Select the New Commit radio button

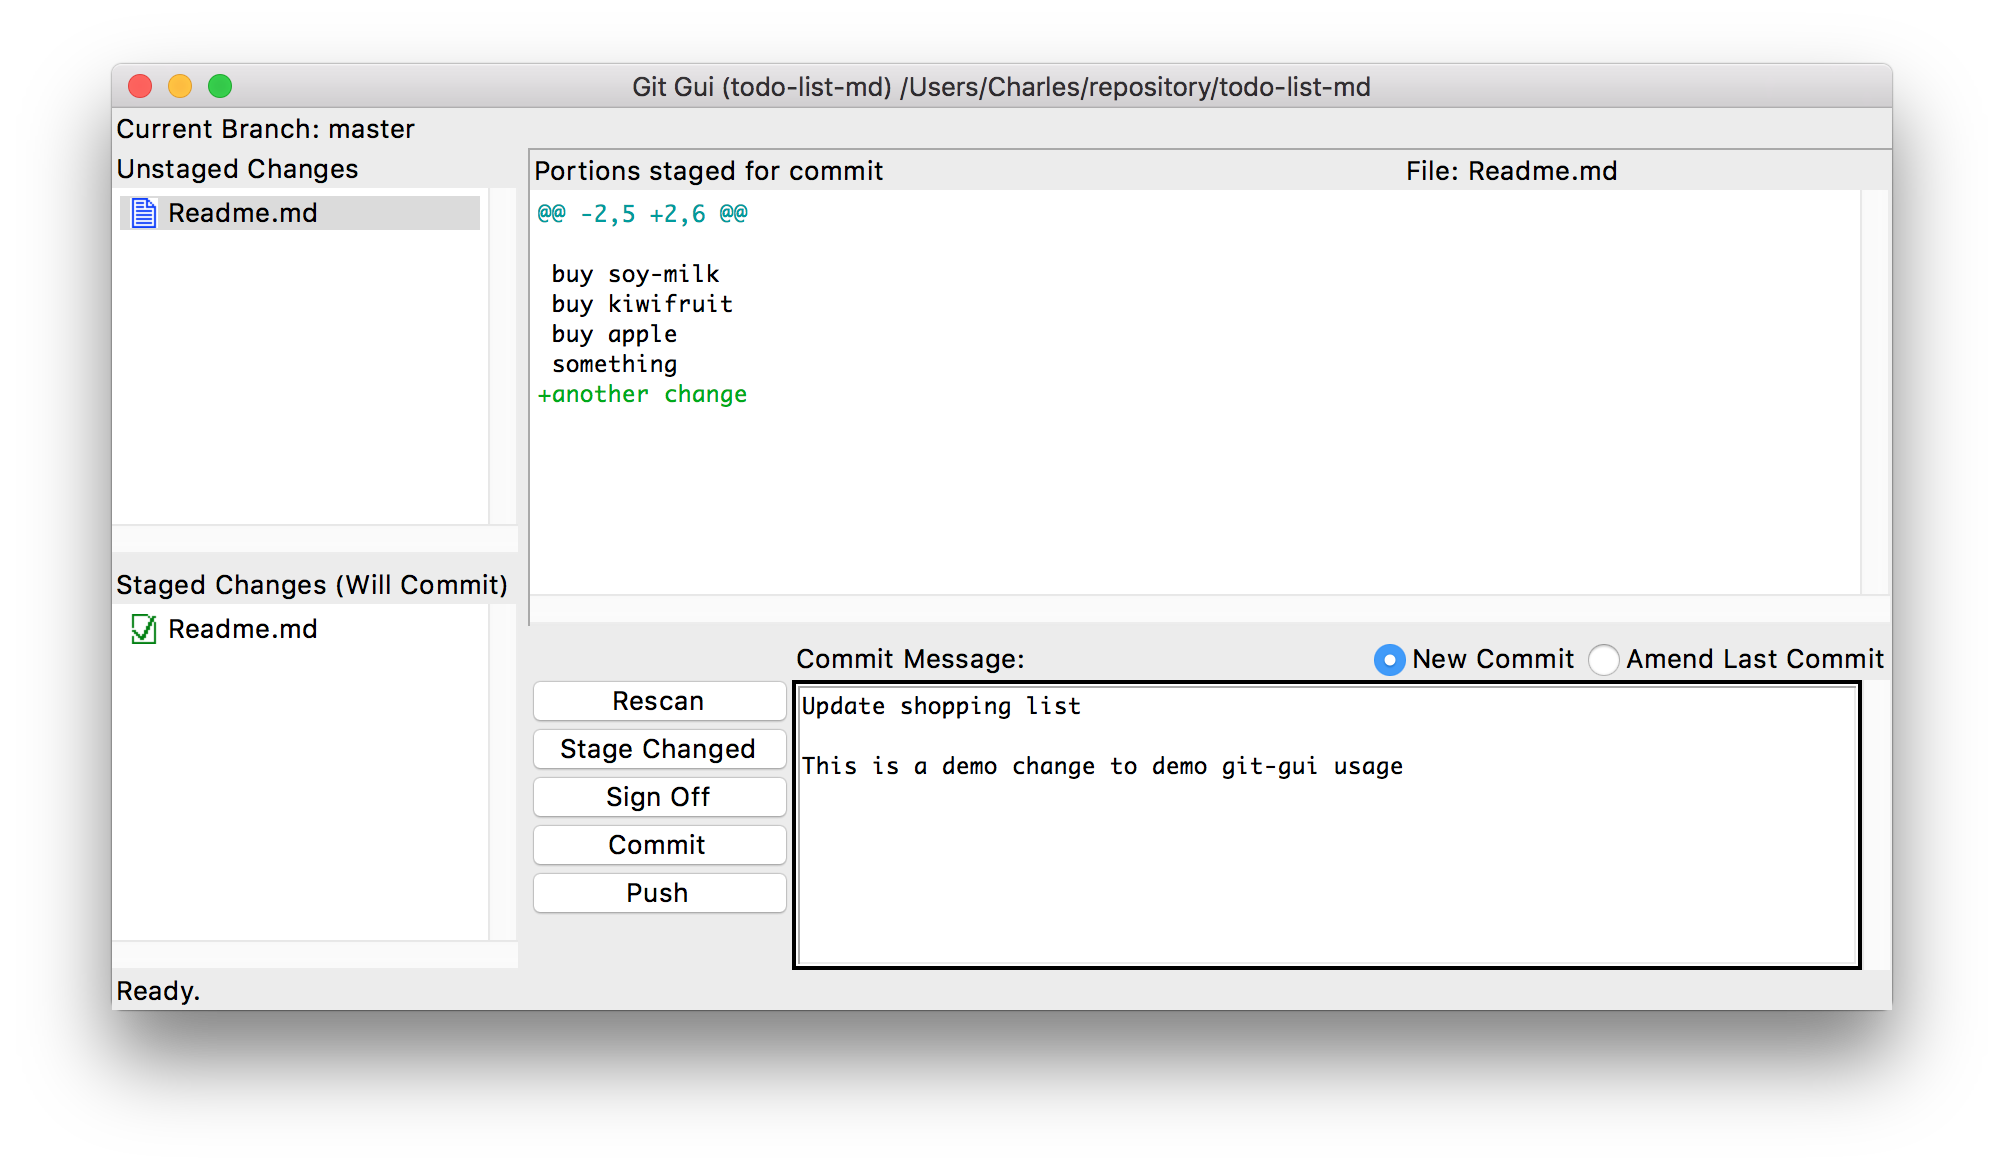(x=1389, y=660)
